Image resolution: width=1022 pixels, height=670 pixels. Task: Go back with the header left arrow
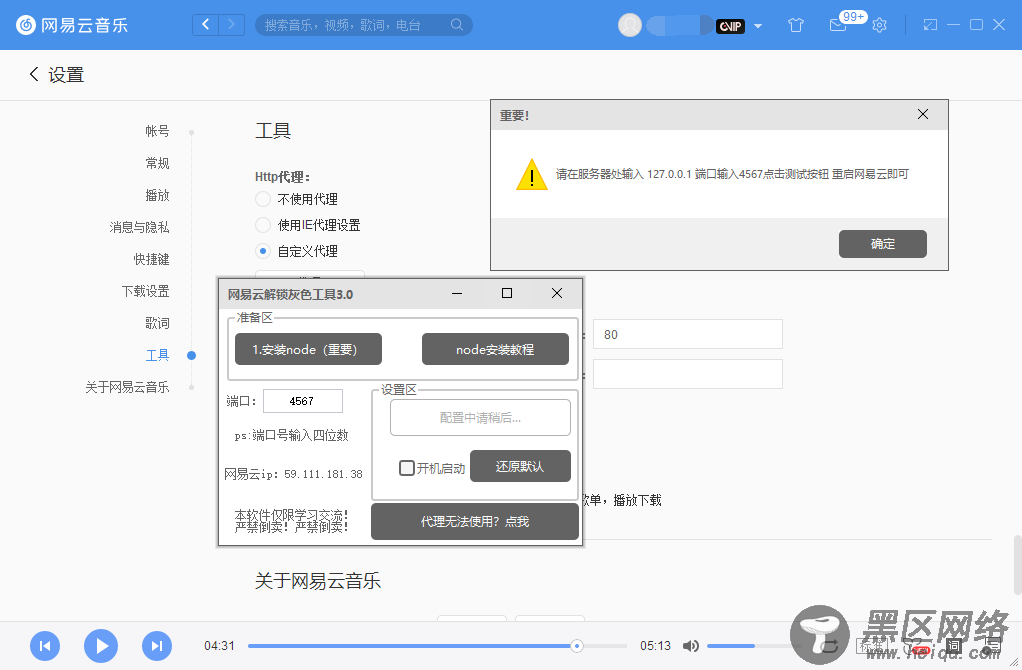click(x=205, y=25)
